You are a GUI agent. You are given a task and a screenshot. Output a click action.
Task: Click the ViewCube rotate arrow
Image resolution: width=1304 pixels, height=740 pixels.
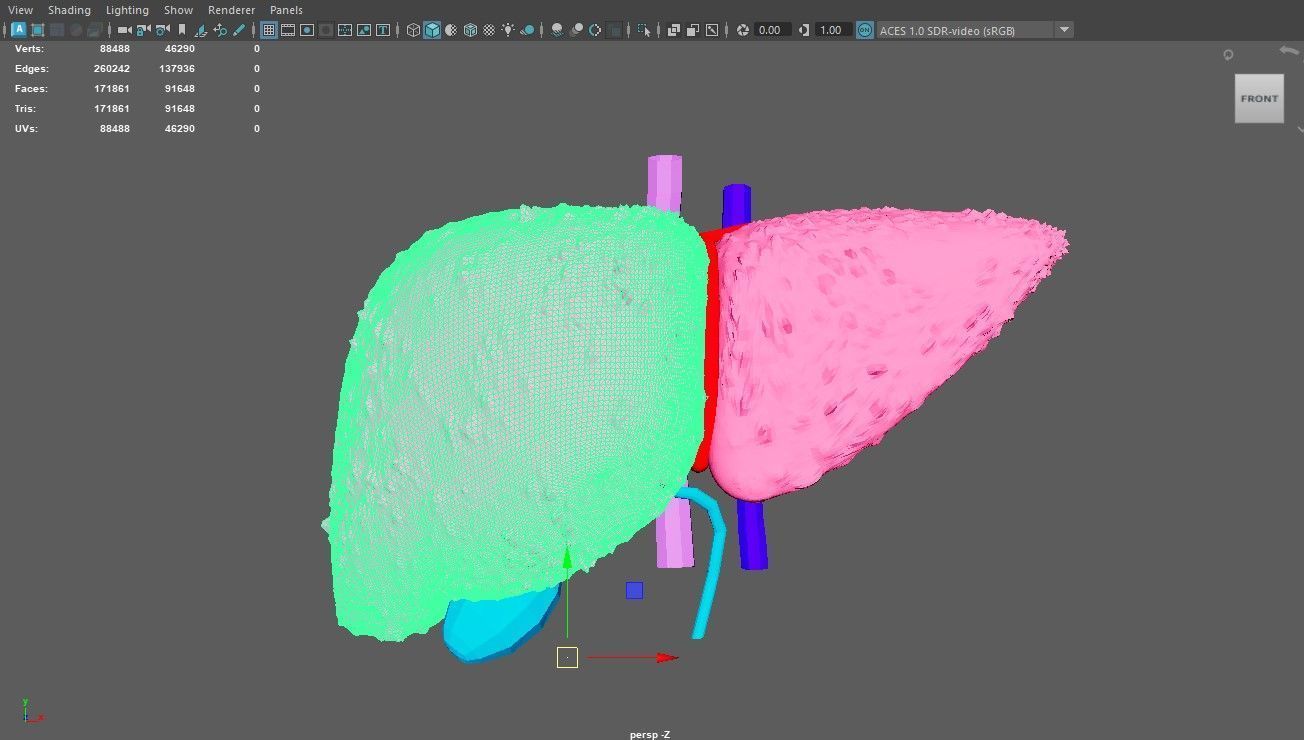click(x=1289, y=51)
